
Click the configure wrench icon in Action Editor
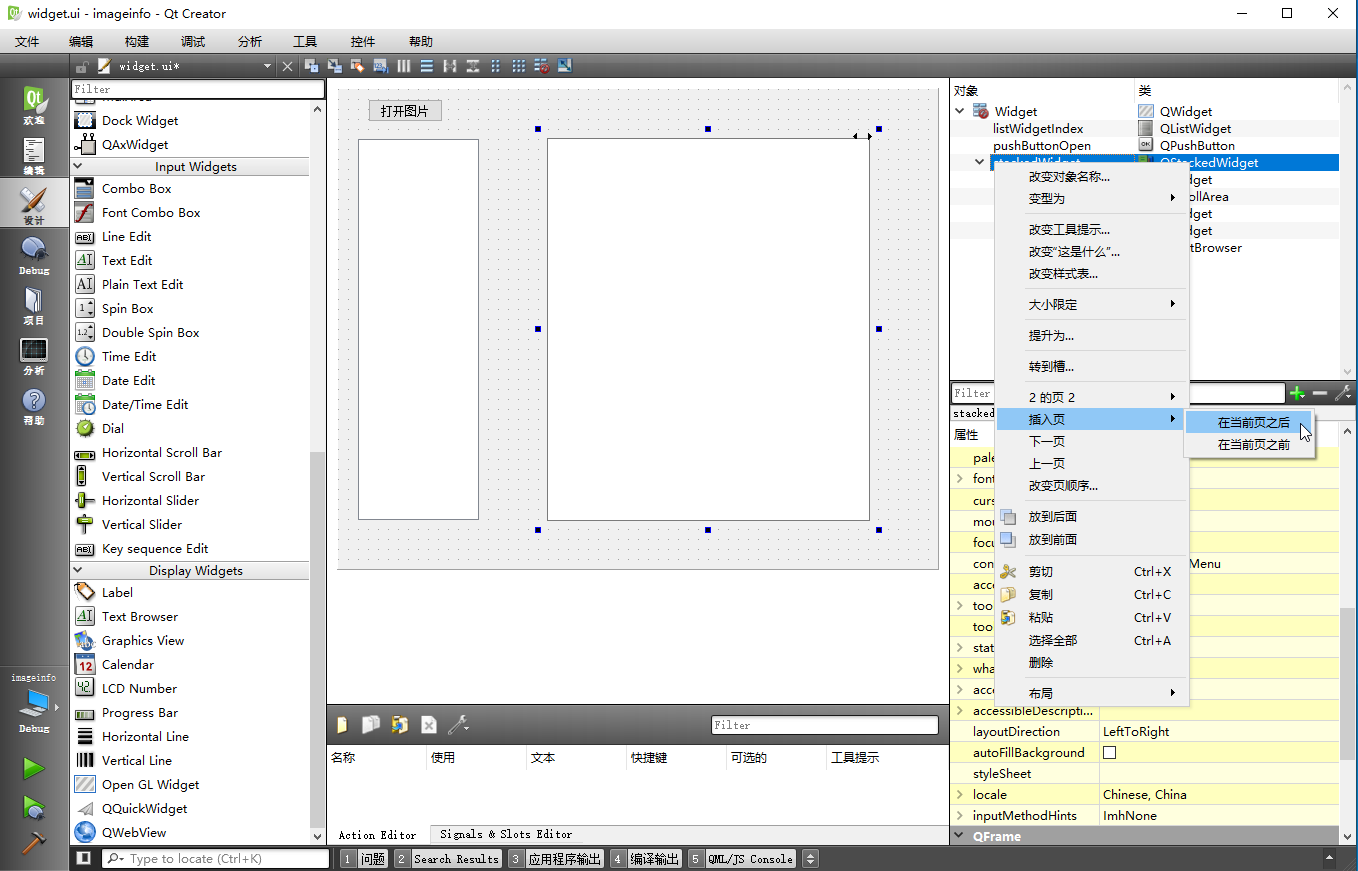(457, 724)
